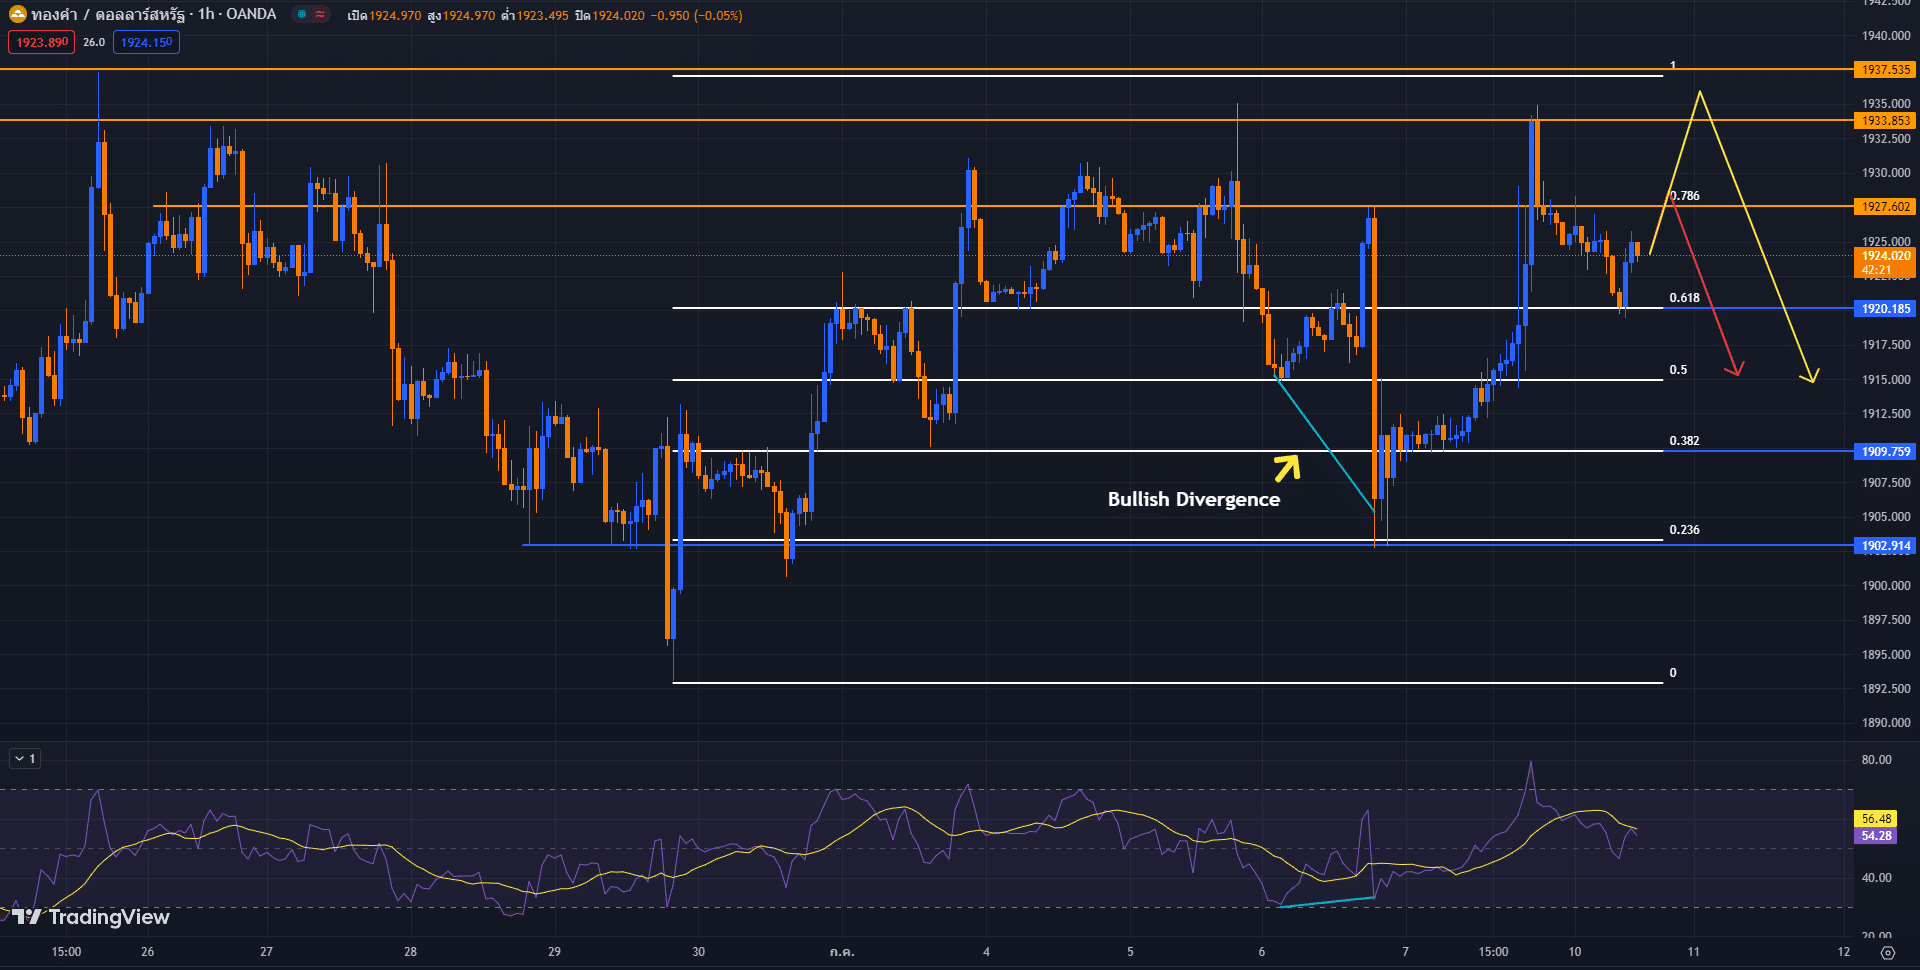
Task: Select the 1933.853 horizontal line price label
Action: pyautogui.click(x=1885, y=121)
